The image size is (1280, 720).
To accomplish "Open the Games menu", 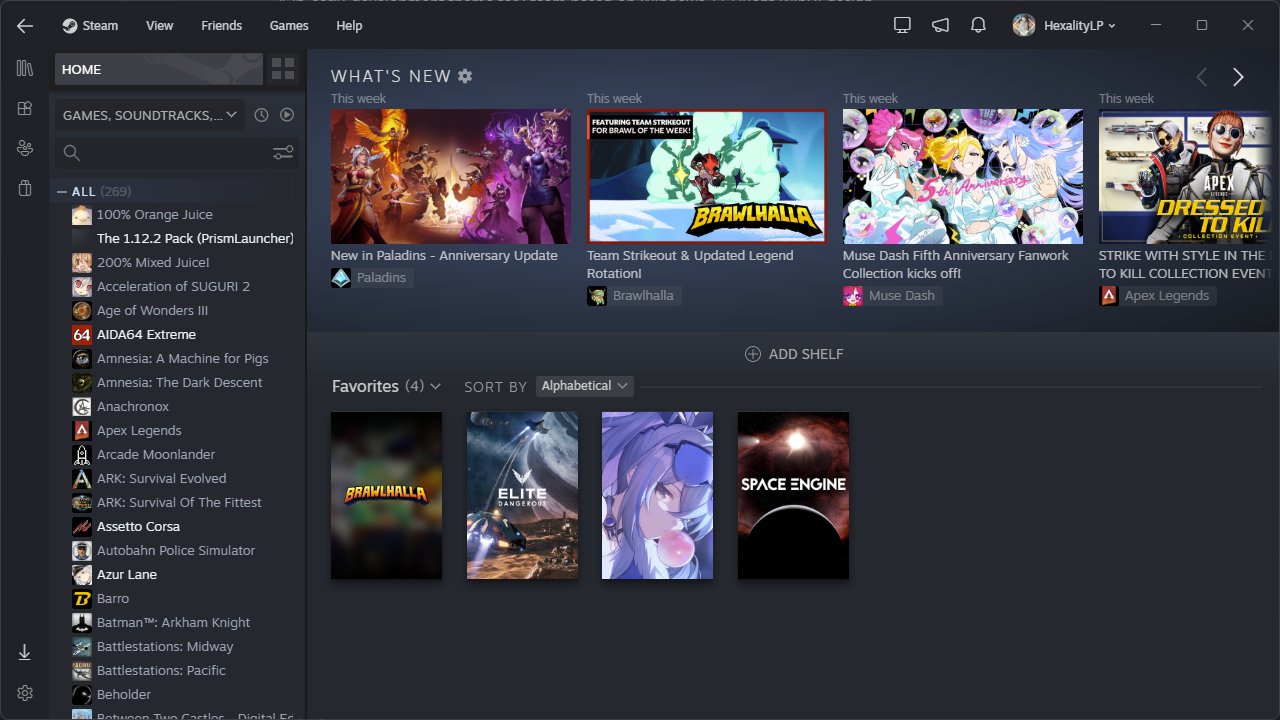I will coord(288,25).
